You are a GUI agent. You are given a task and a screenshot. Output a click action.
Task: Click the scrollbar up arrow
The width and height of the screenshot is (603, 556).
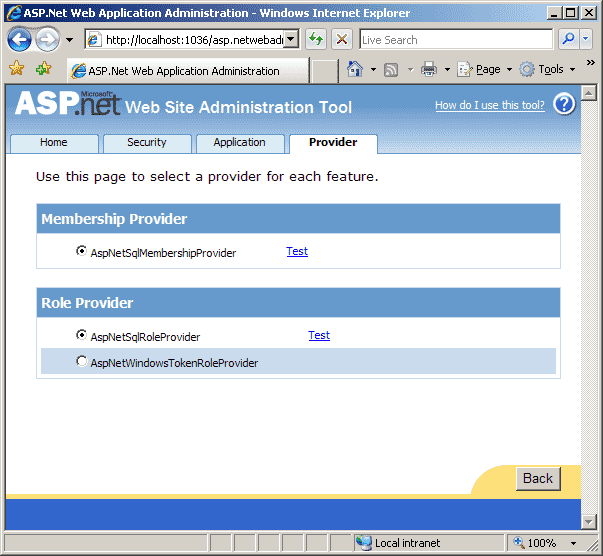(589, 93)
